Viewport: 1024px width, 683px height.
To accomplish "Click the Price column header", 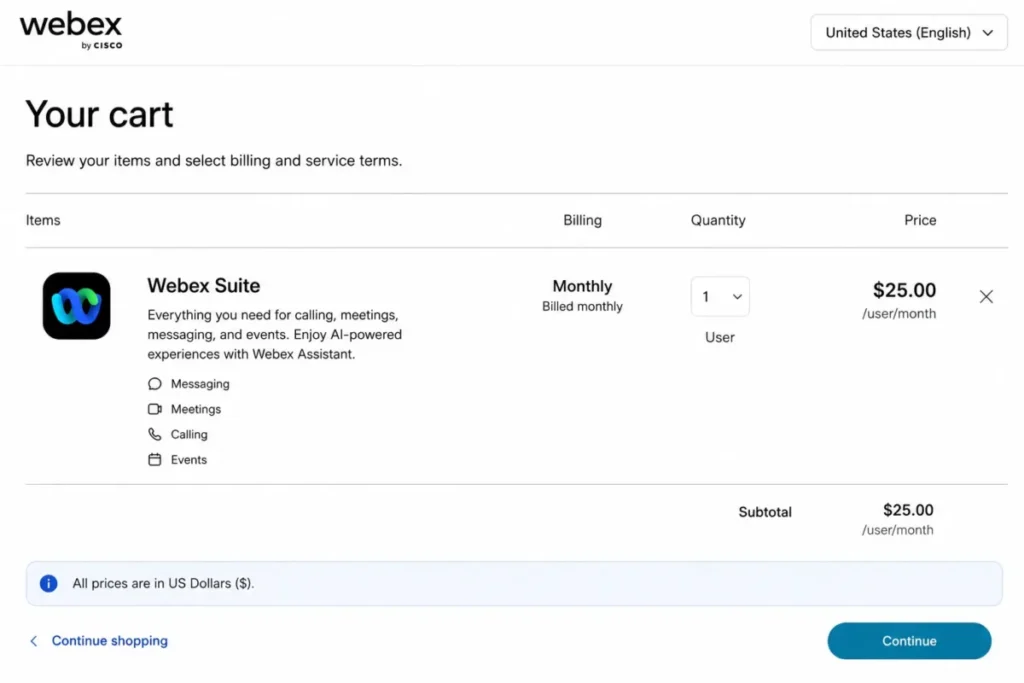I will [920, 220].
